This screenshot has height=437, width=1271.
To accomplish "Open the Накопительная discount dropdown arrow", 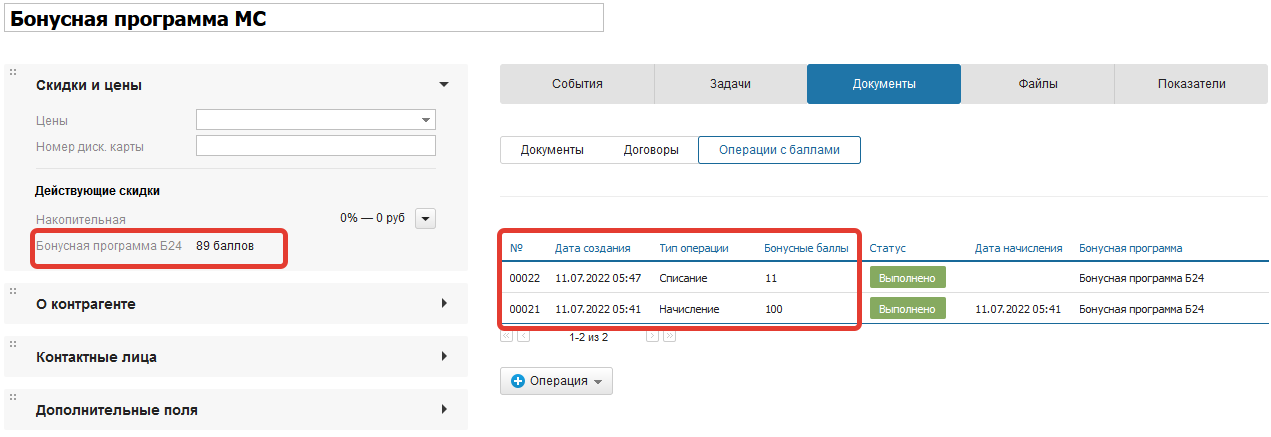I will [x=425, y=218].
